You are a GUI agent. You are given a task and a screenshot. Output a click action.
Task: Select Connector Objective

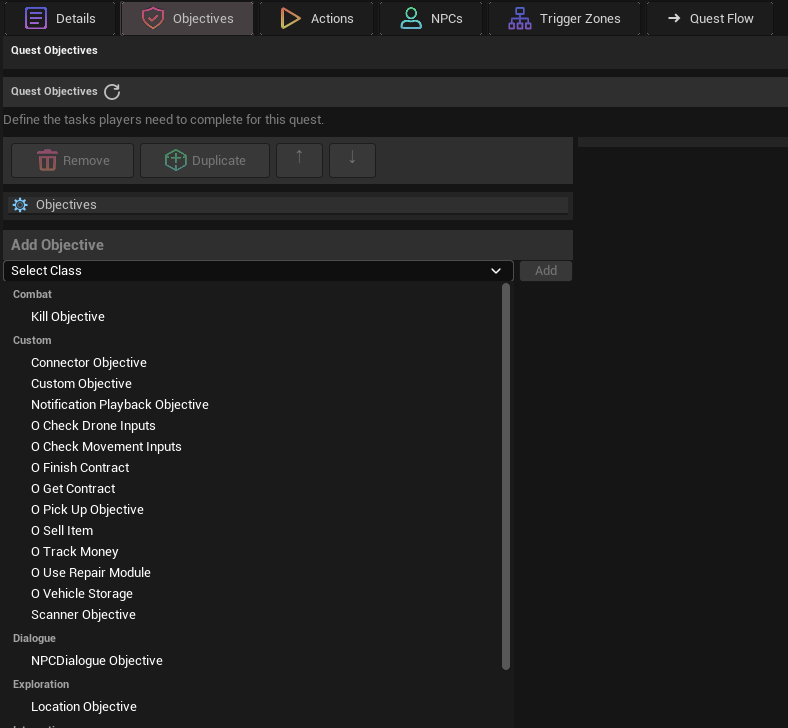coord(89,363)
